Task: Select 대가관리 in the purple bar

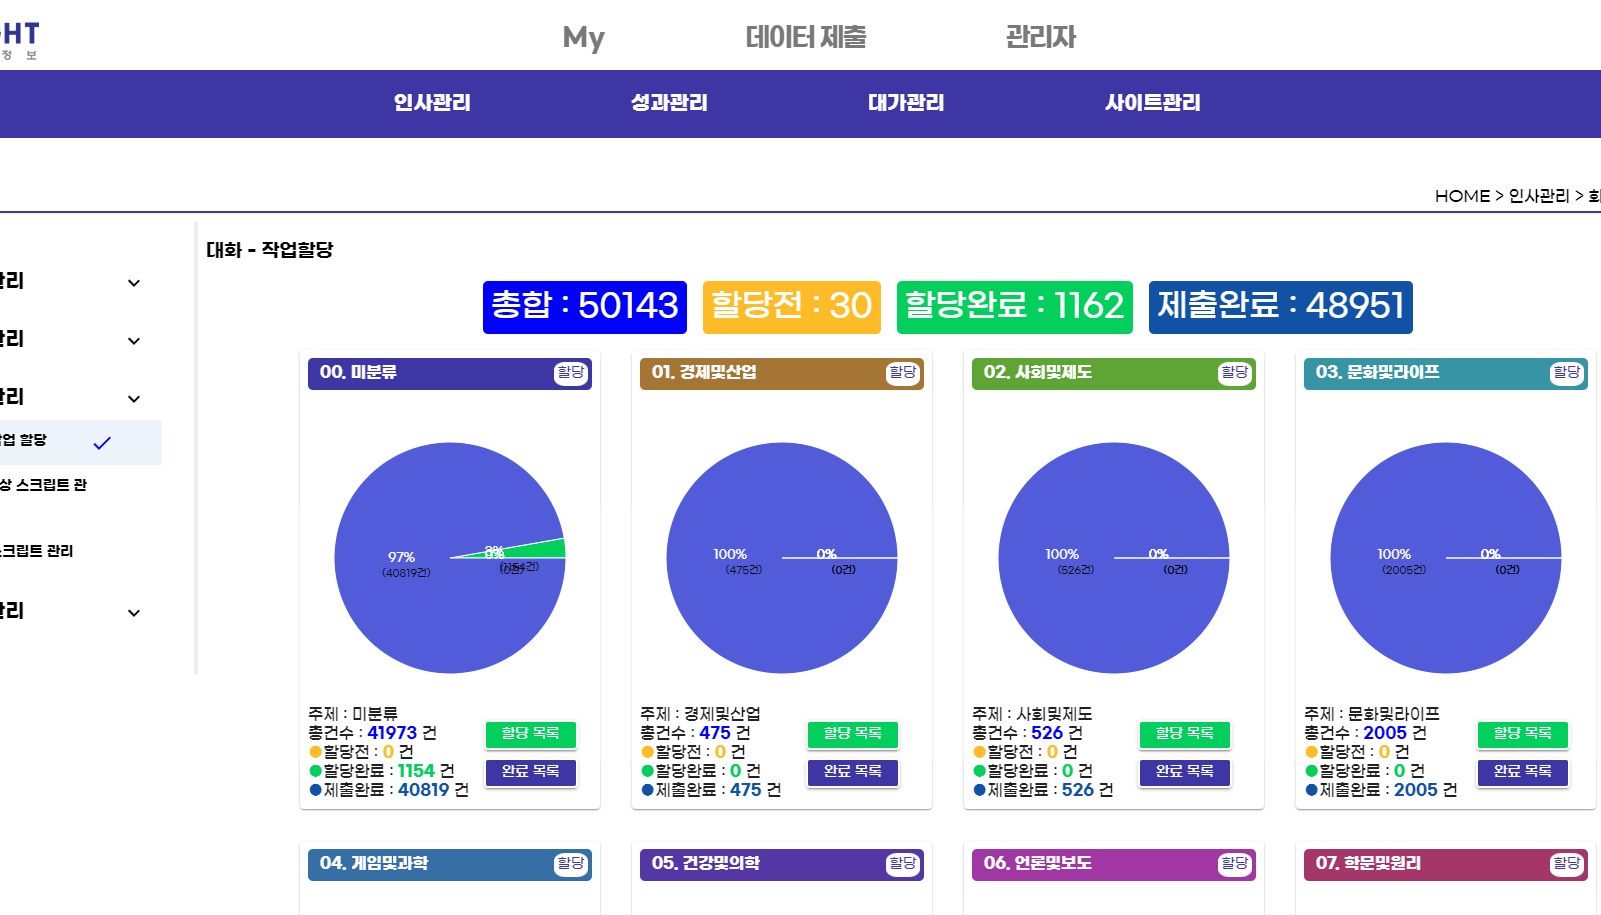Action: [x=906, y=103]
